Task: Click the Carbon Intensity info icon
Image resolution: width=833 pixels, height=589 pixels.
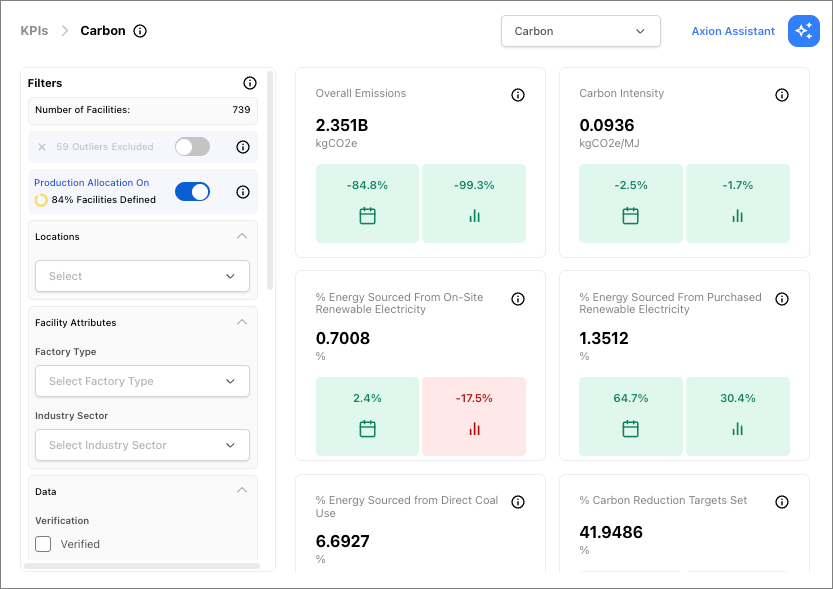Action: [x=781, y=95]
